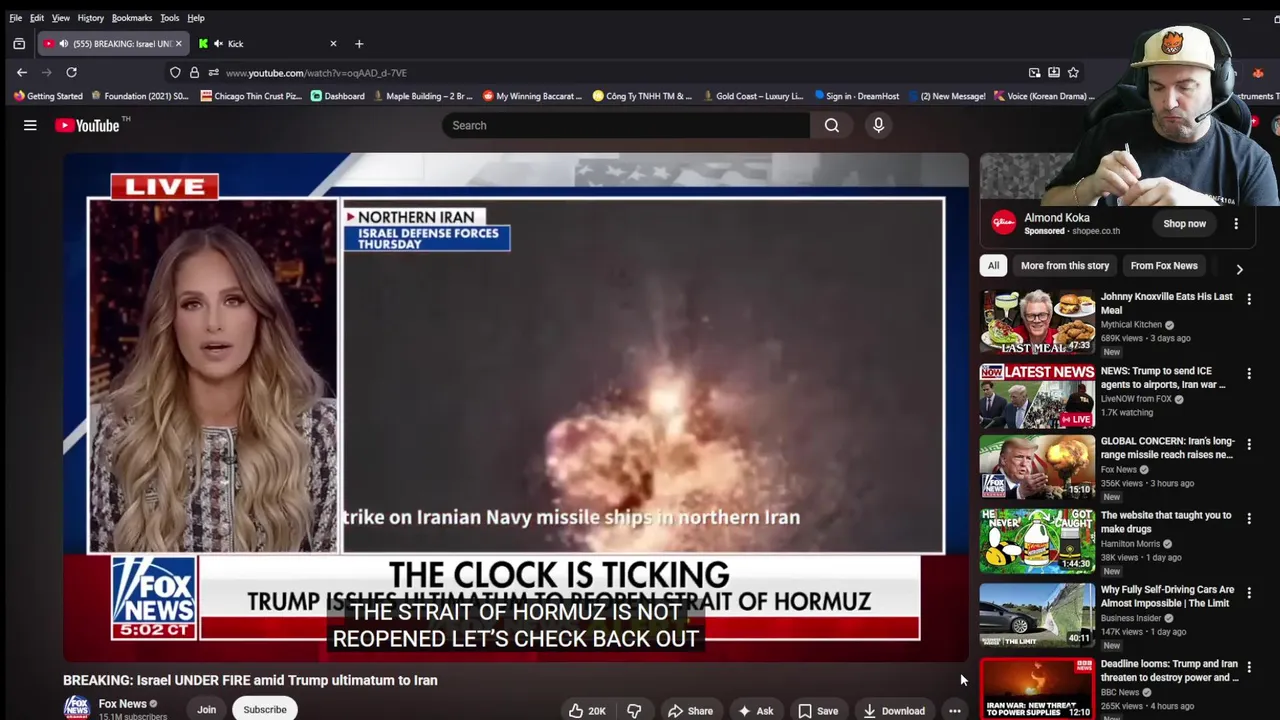The width and height of the screenshot is (1280, 720).
Task: Click the YouTube search field
Action: click(x=626, y=125)
